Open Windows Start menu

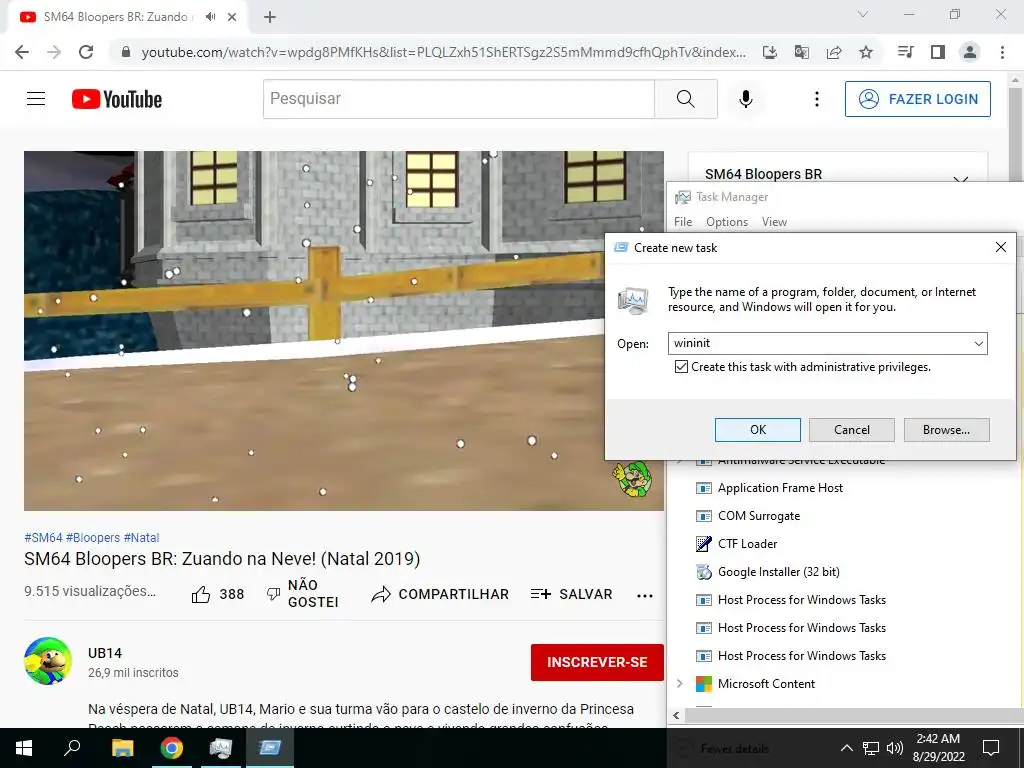point(24,748)
